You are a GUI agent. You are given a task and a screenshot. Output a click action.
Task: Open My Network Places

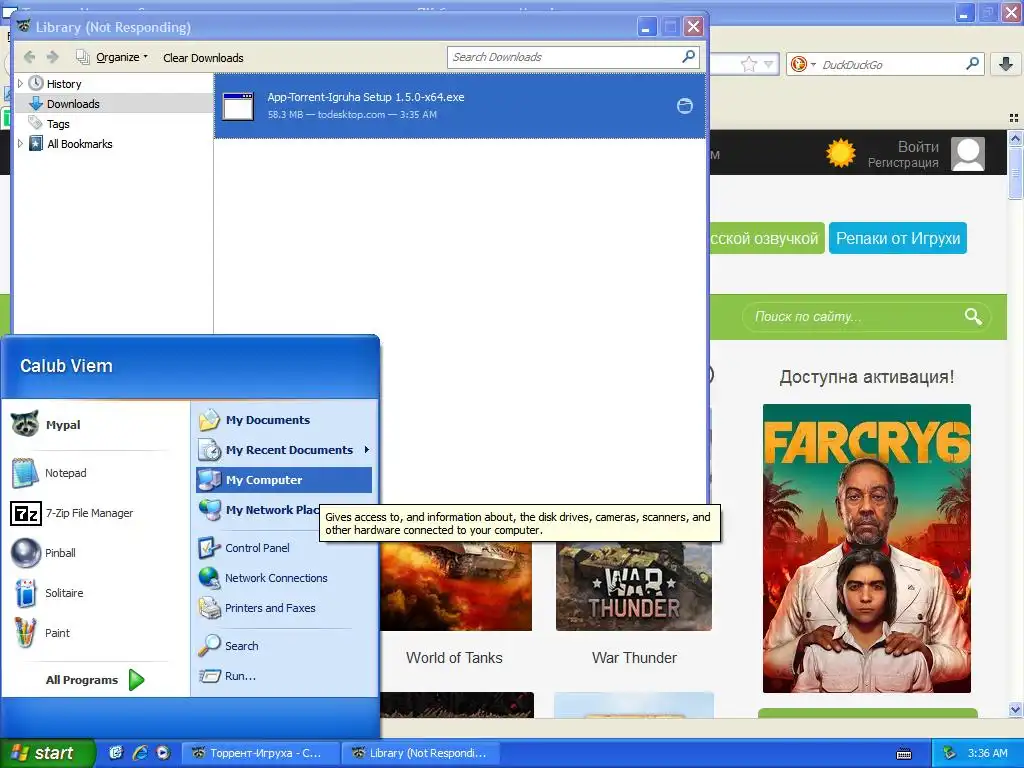click(259, 510)
